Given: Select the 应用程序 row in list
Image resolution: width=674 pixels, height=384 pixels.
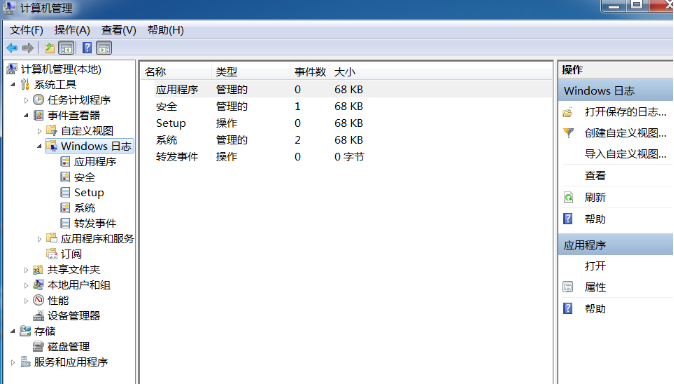Looking at the screenshot, I should tap(346, 89).
